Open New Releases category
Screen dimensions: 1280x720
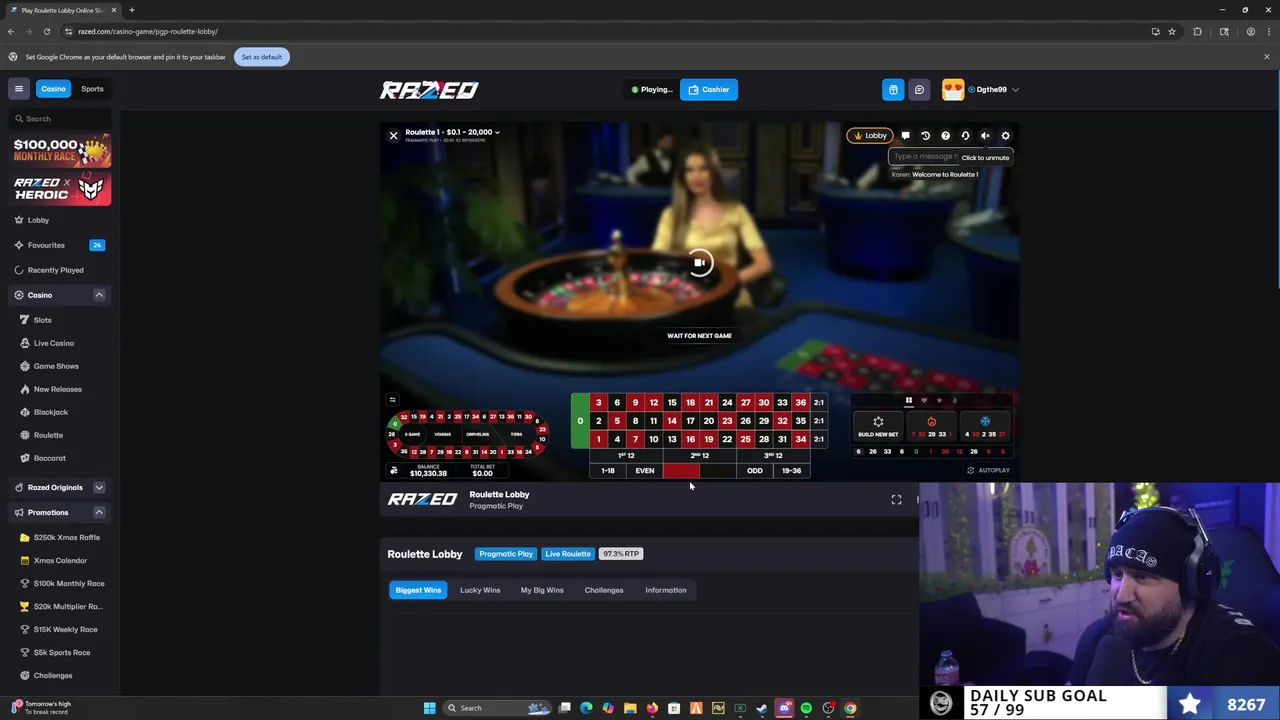click(x=58, y=389)
